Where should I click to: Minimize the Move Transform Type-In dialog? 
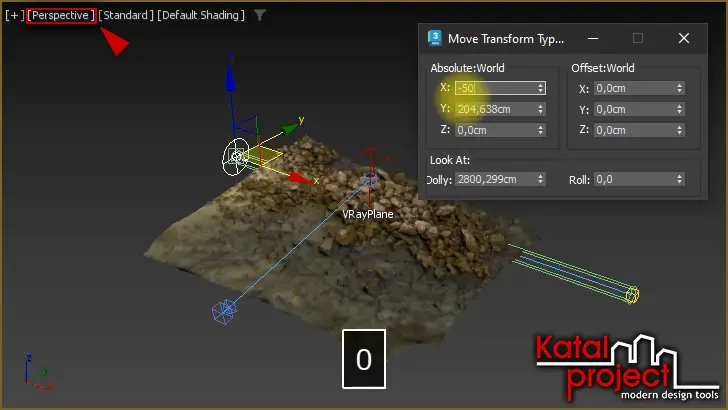coord(593,39)
